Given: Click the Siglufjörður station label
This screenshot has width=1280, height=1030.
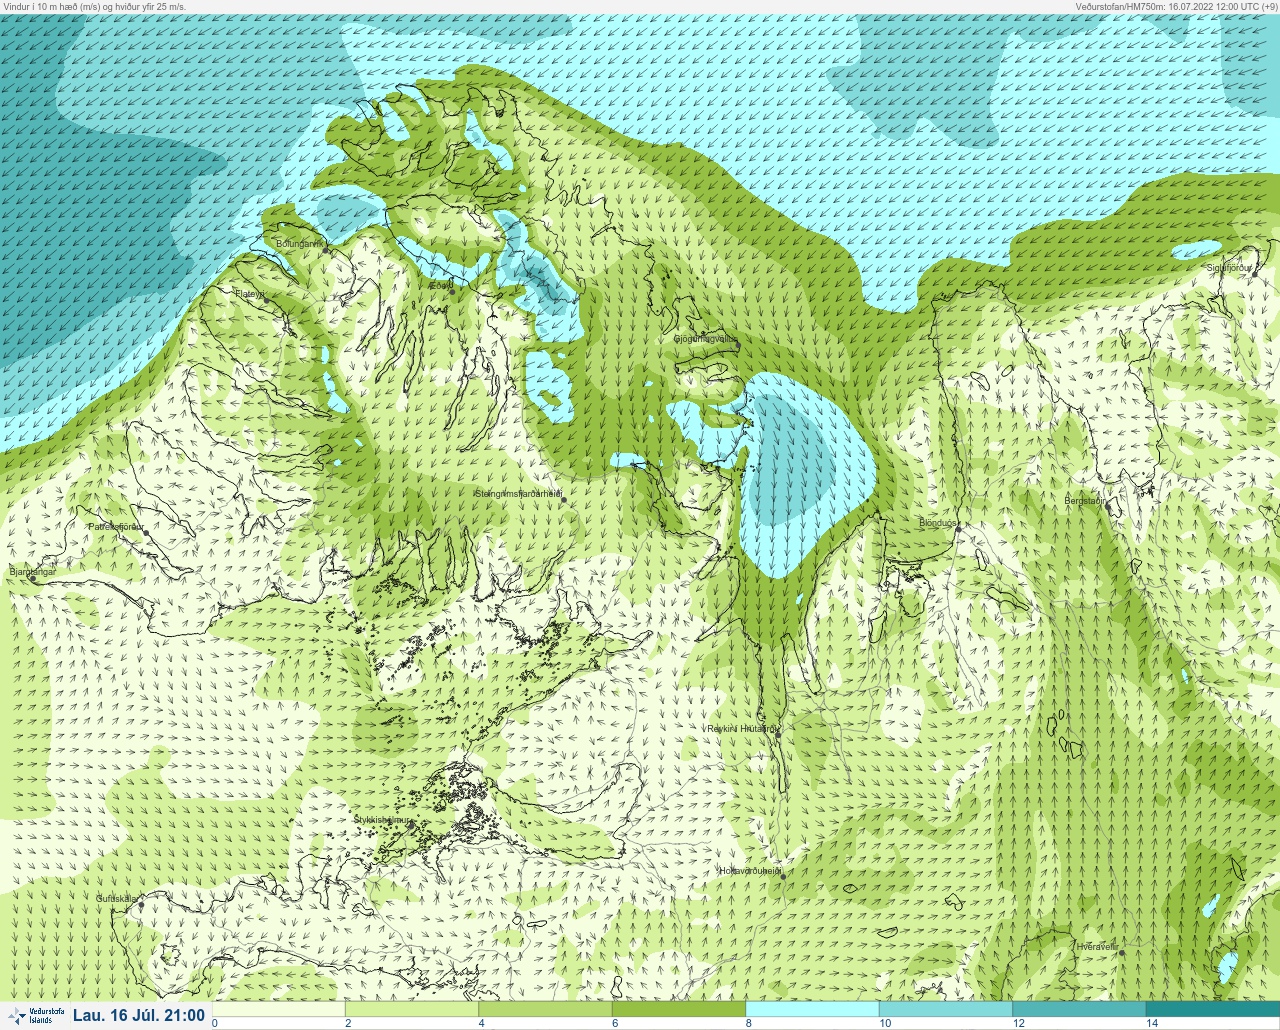Looking at the screenshot, I should point(1229,268).
